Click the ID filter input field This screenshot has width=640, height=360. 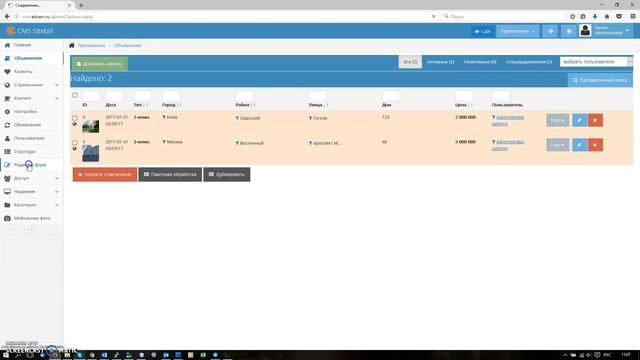(91, 96)
